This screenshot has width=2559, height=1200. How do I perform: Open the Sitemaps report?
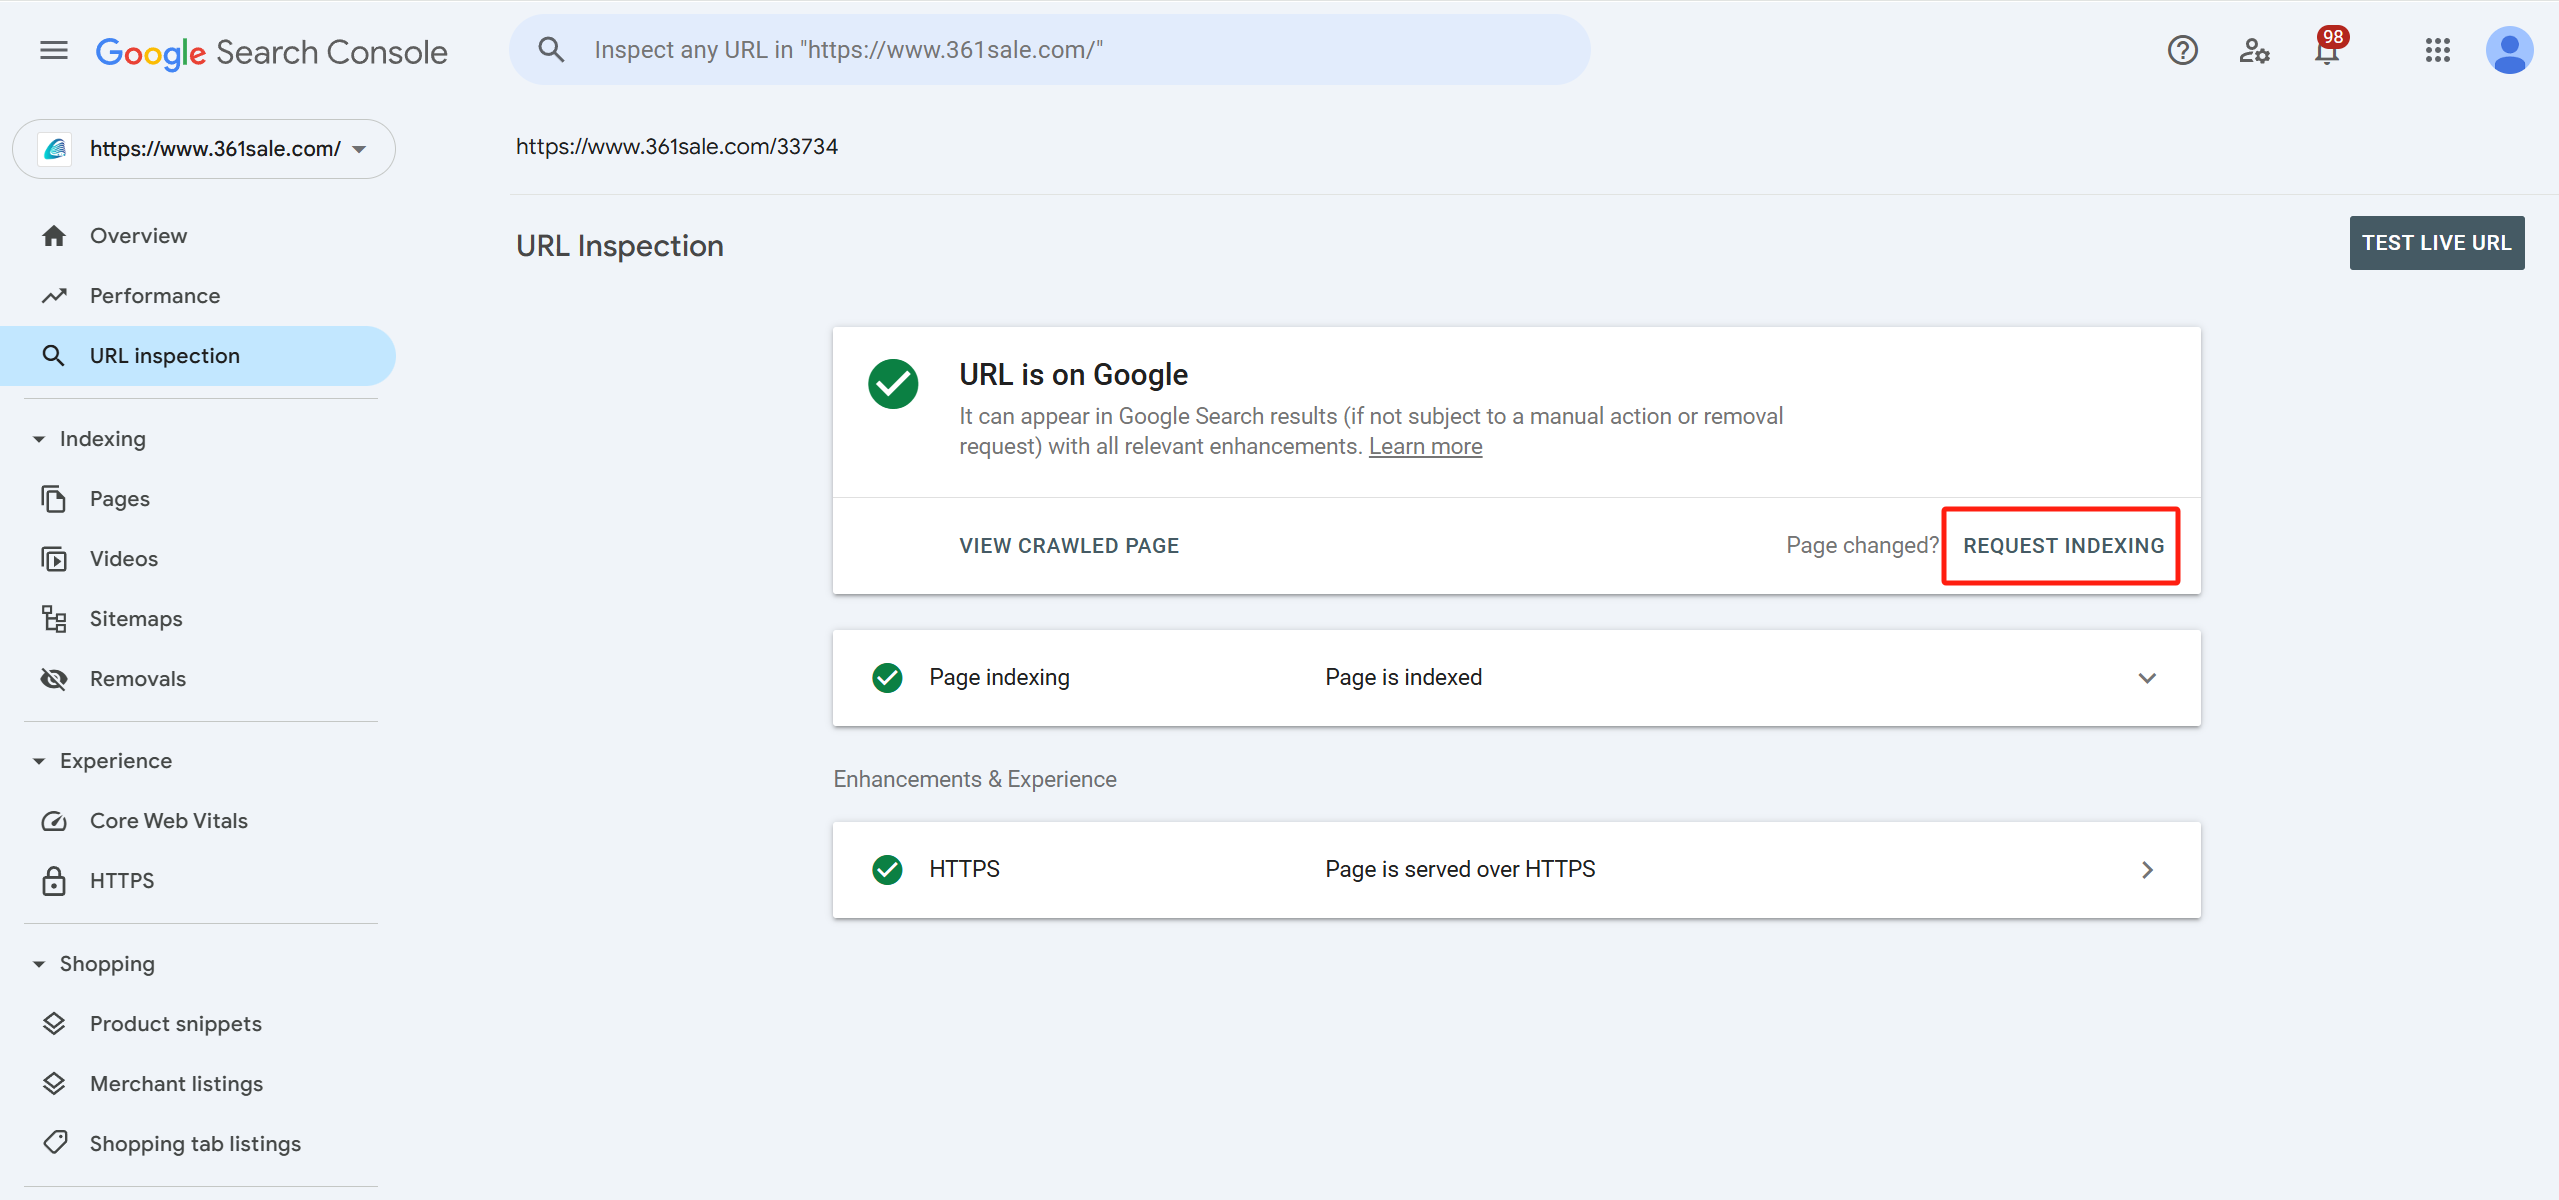(x=136, y=619)
